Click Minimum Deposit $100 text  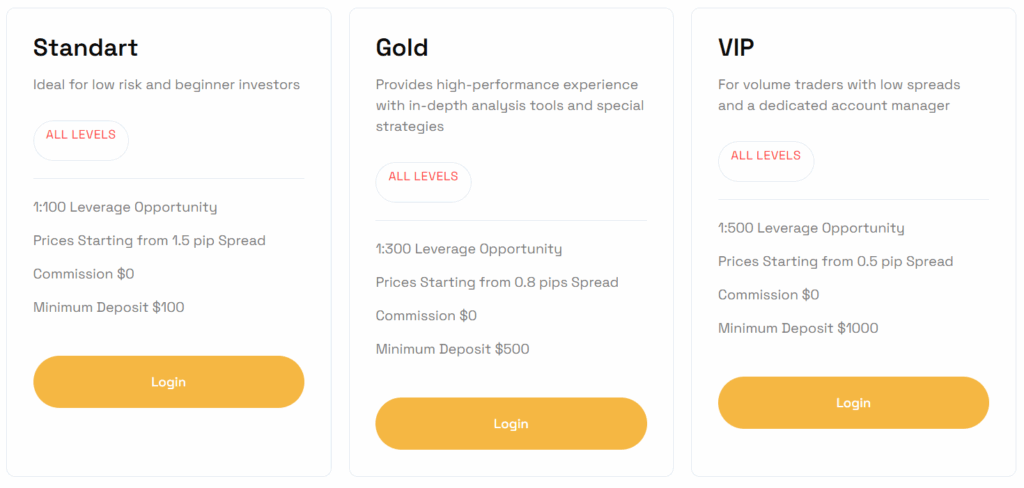[x=109, y=308]
